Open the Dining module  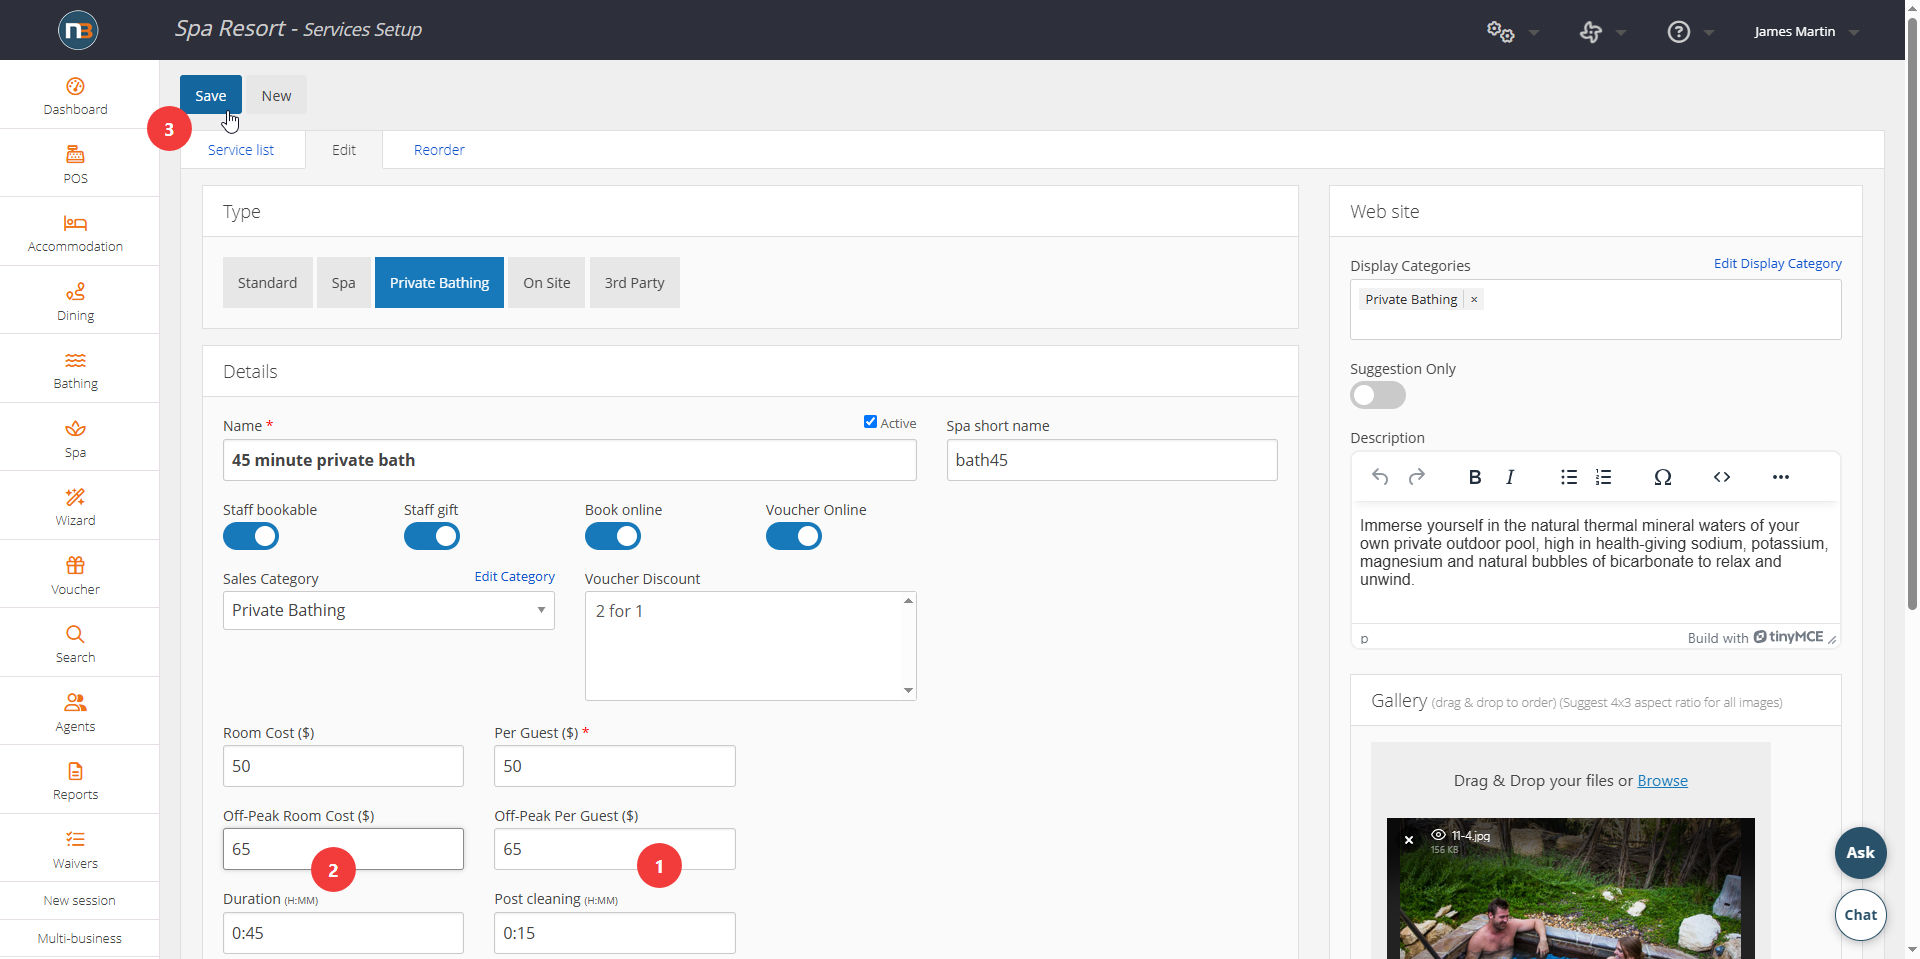76,302
